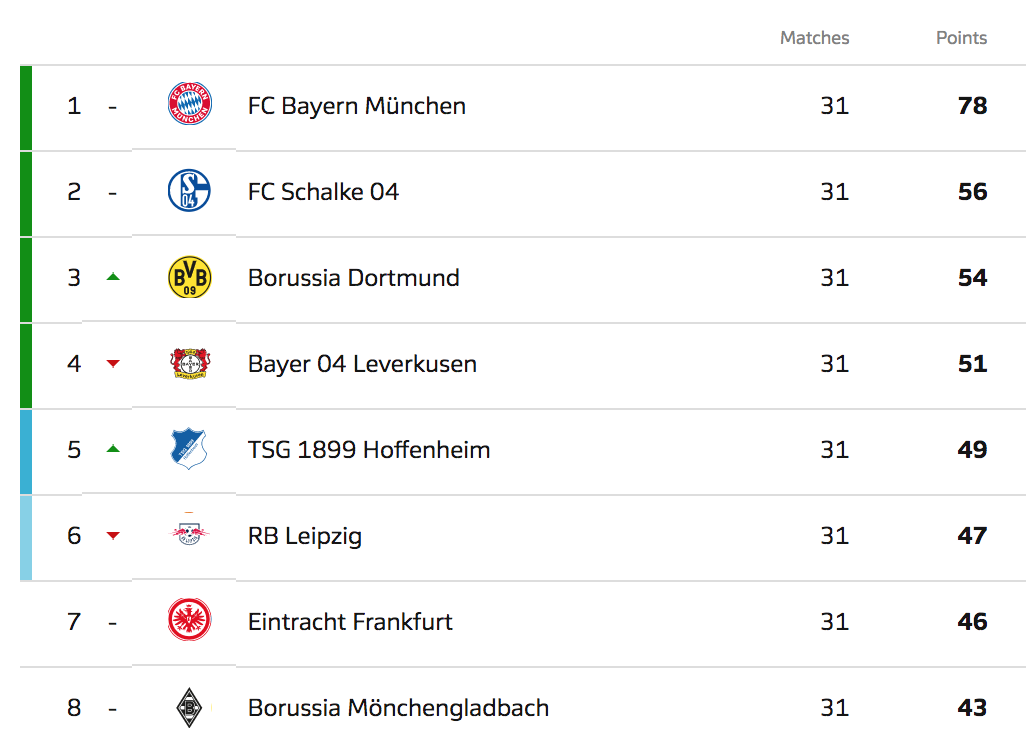Click the Borussia Mönchengladbach diamond badge
Image resolution: width=1026 pixels, height=748 pixels.
[x=189, y=707]
